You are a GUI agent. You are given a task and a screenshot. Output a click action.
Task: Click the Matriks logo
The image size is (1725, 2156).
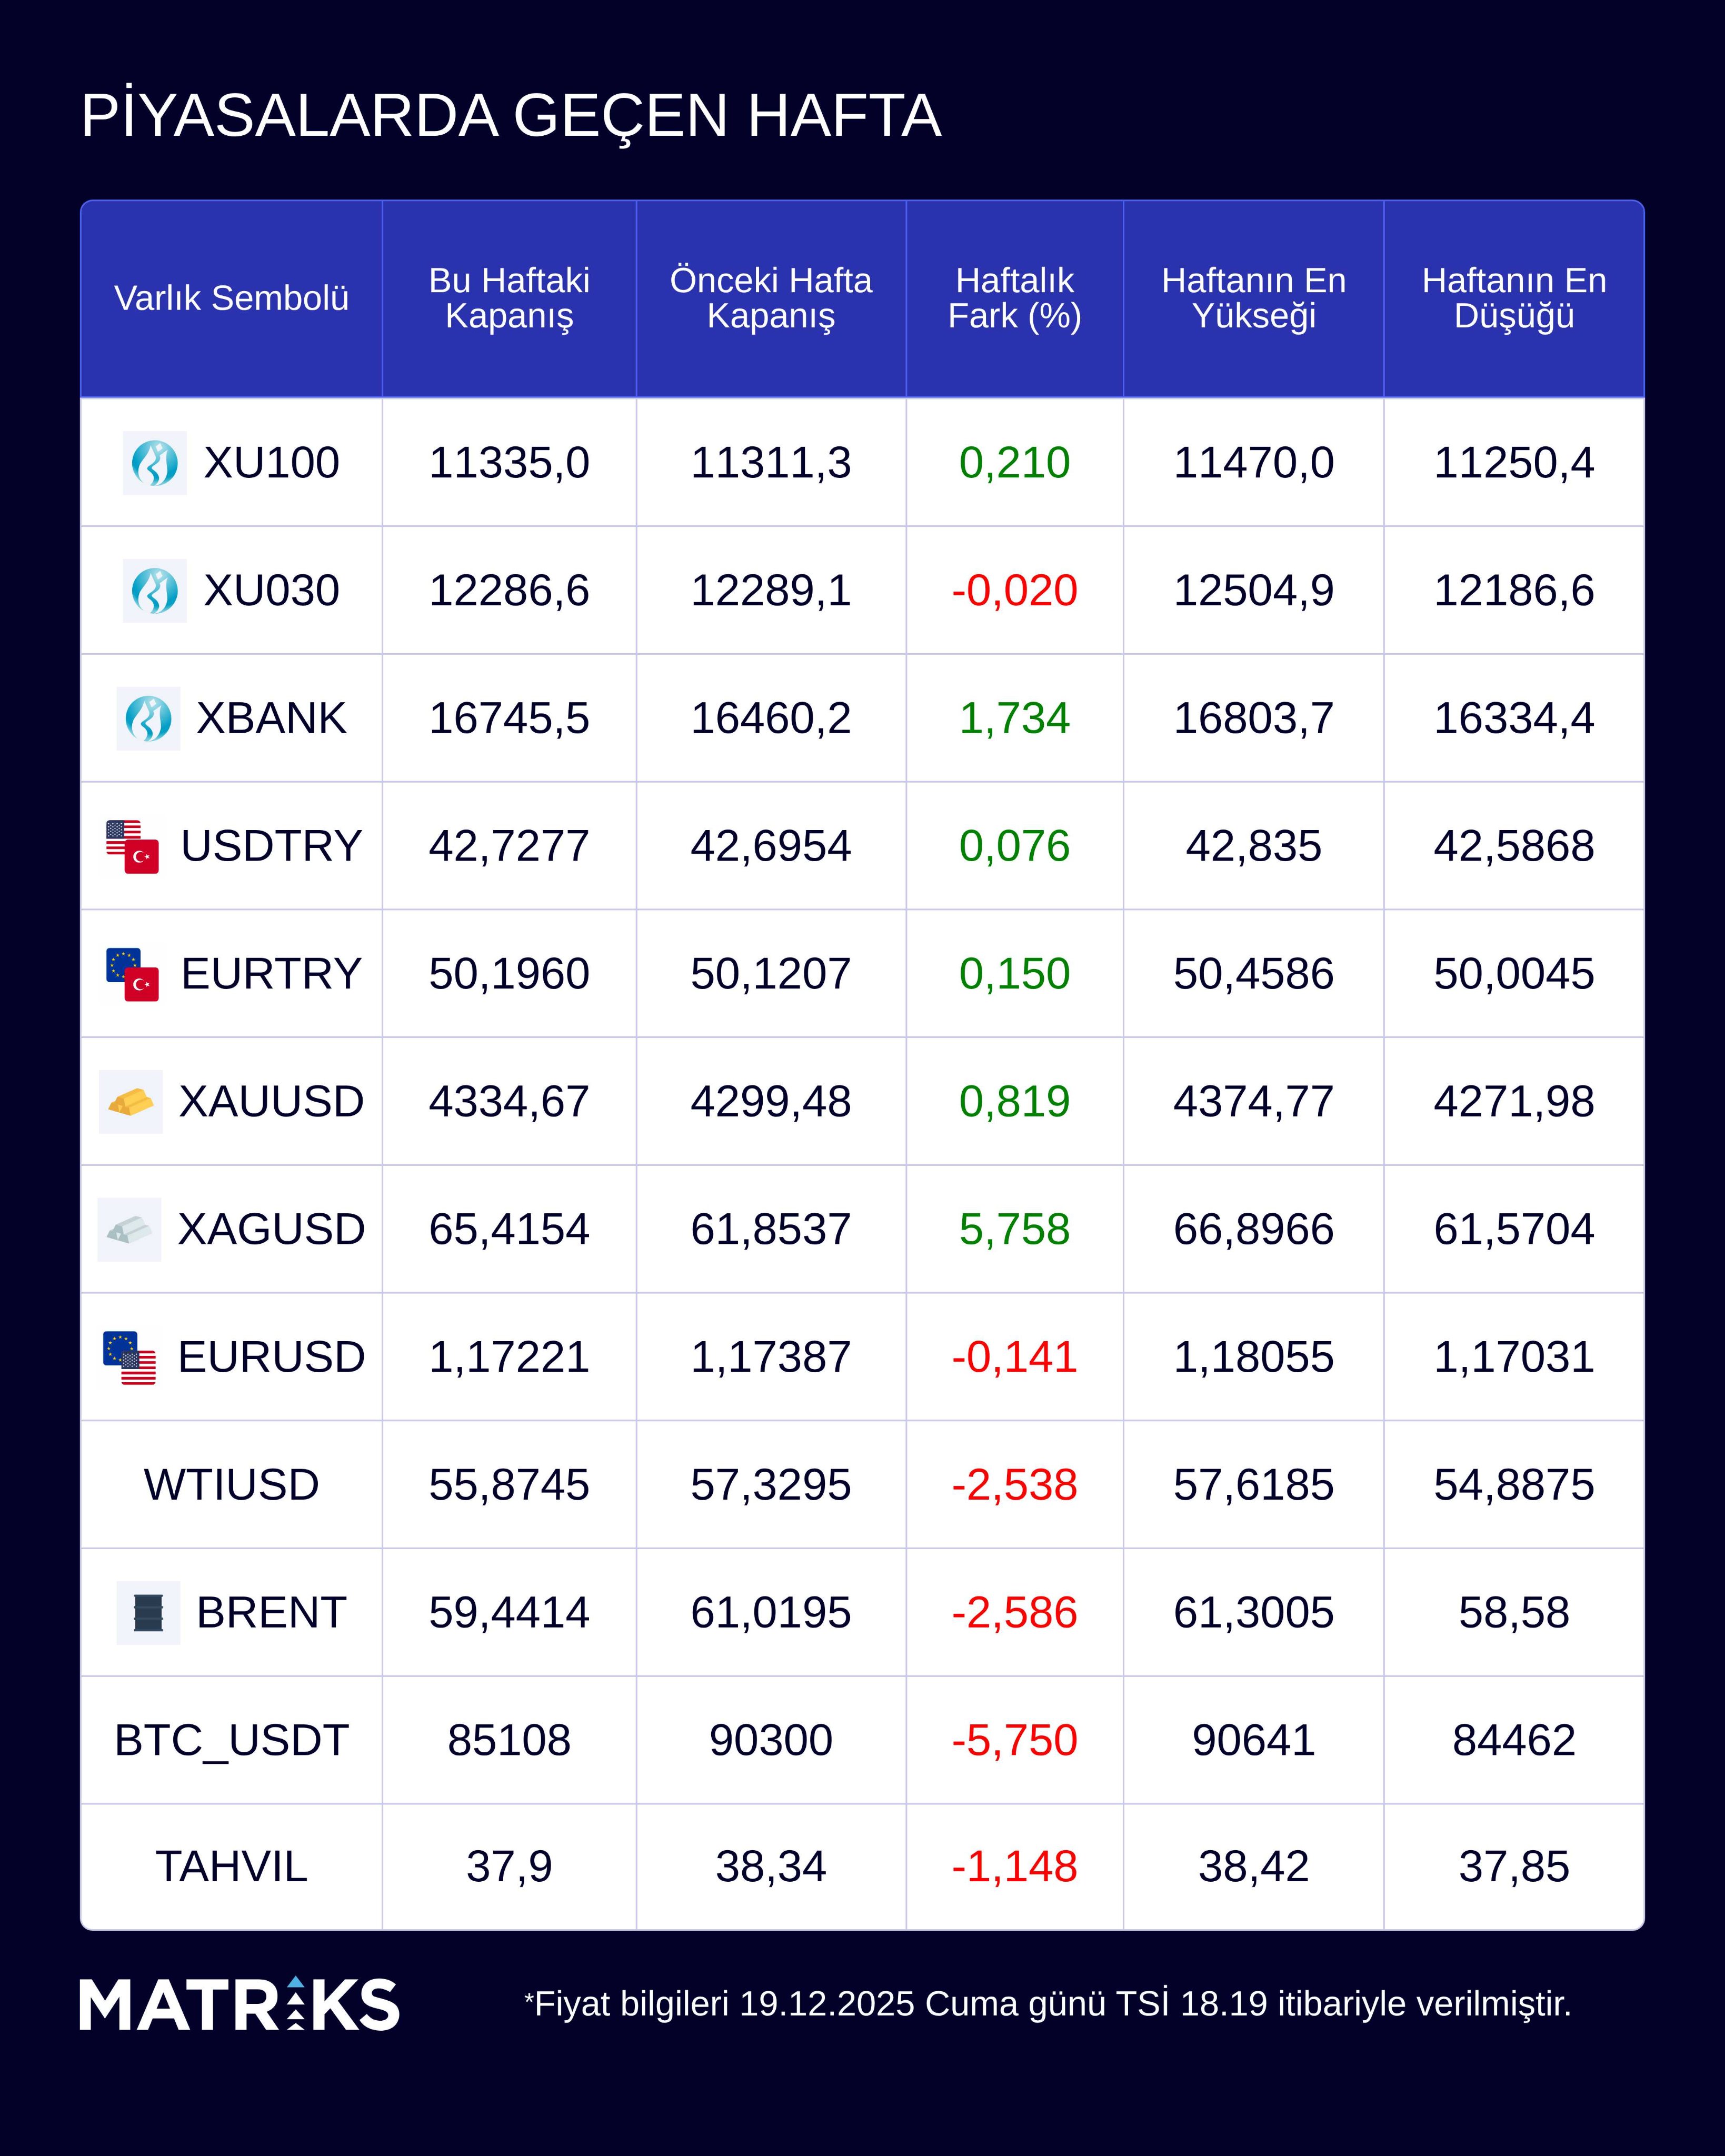pos(239,2004)
